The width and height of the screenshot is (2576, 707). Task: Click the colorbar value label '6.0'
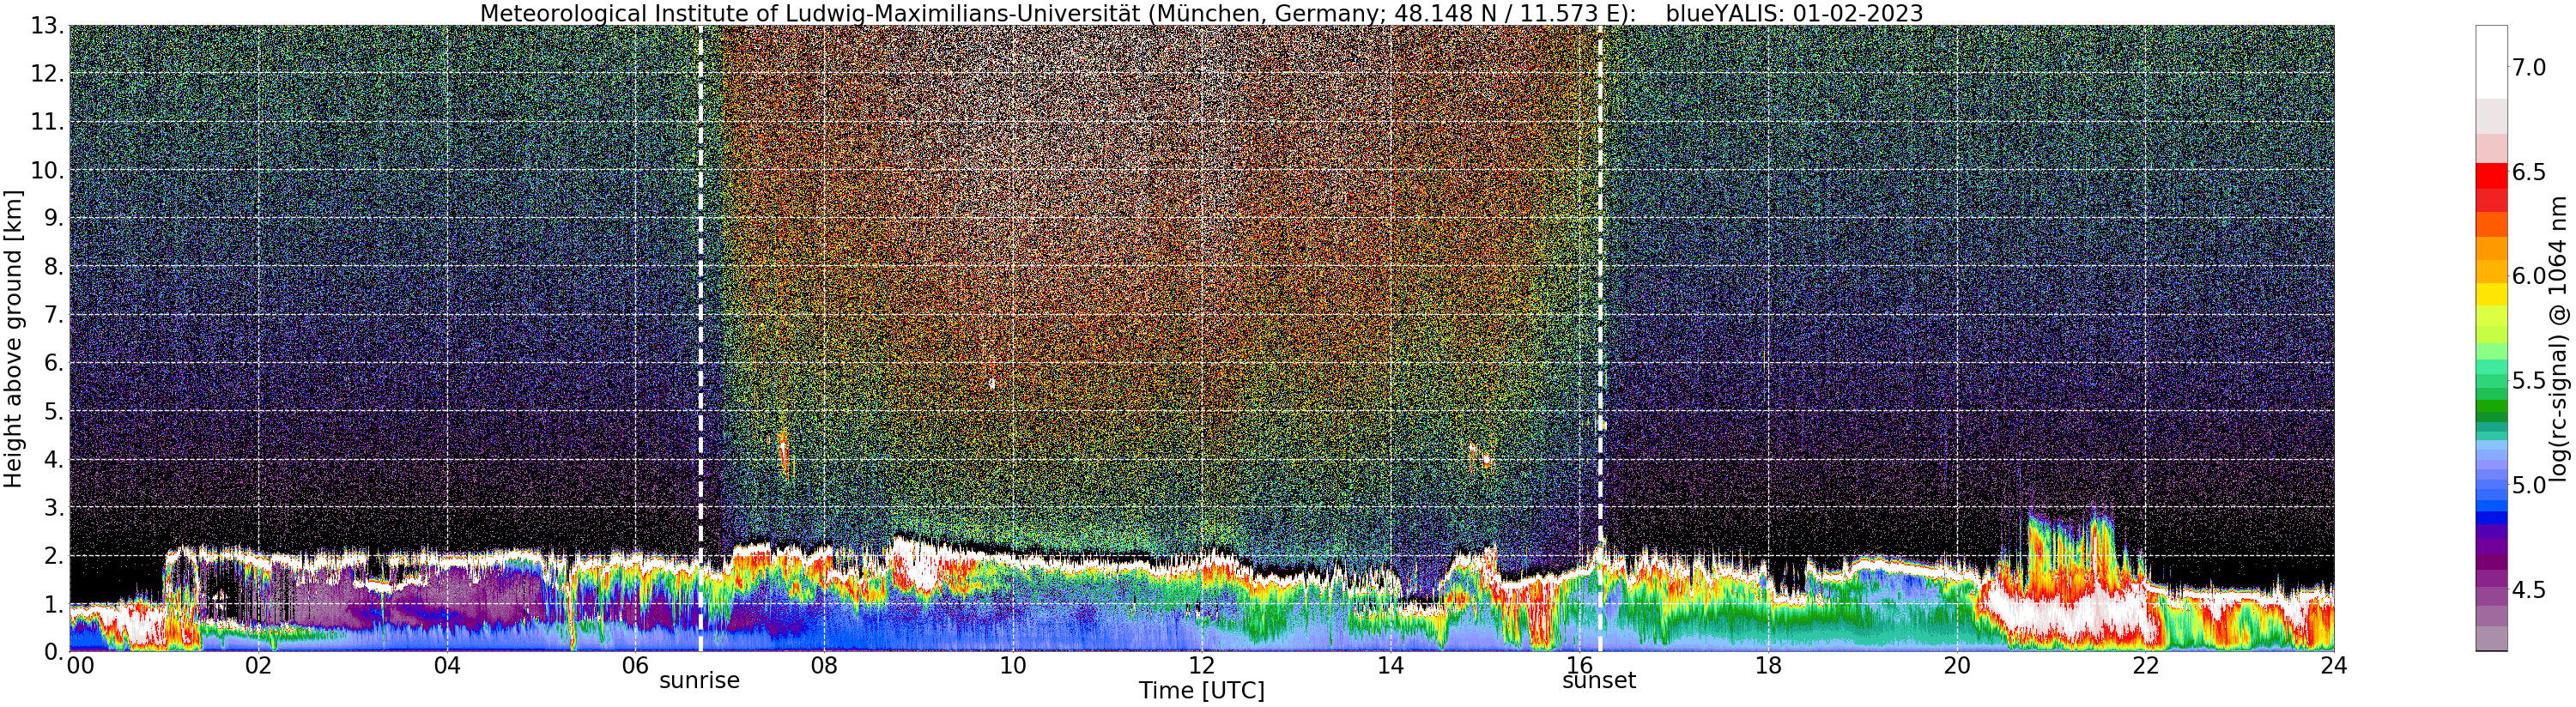point(2529,276)
